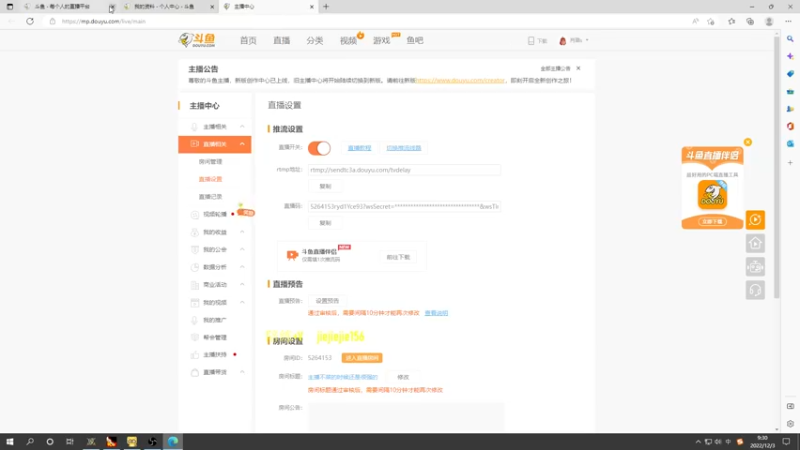Viewport: 800px width, 450px height.
Task: Close the 斗鱼直播伴侣 floating ad
Action: point(747,142)
